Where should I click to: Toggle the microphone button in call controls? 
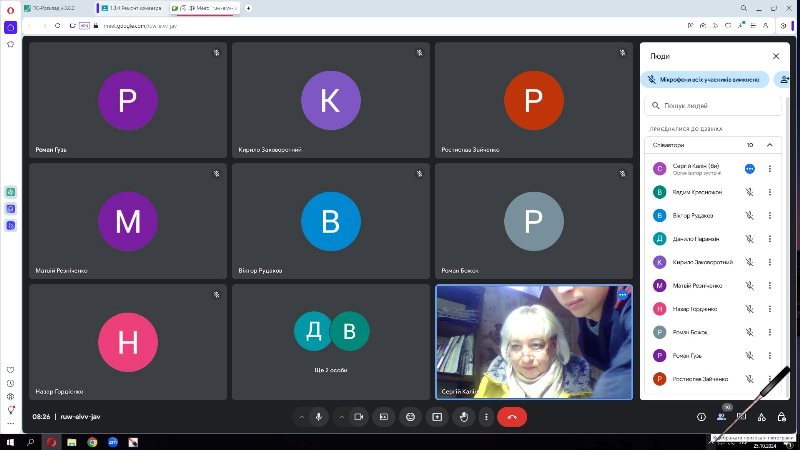tap(319, 416)
